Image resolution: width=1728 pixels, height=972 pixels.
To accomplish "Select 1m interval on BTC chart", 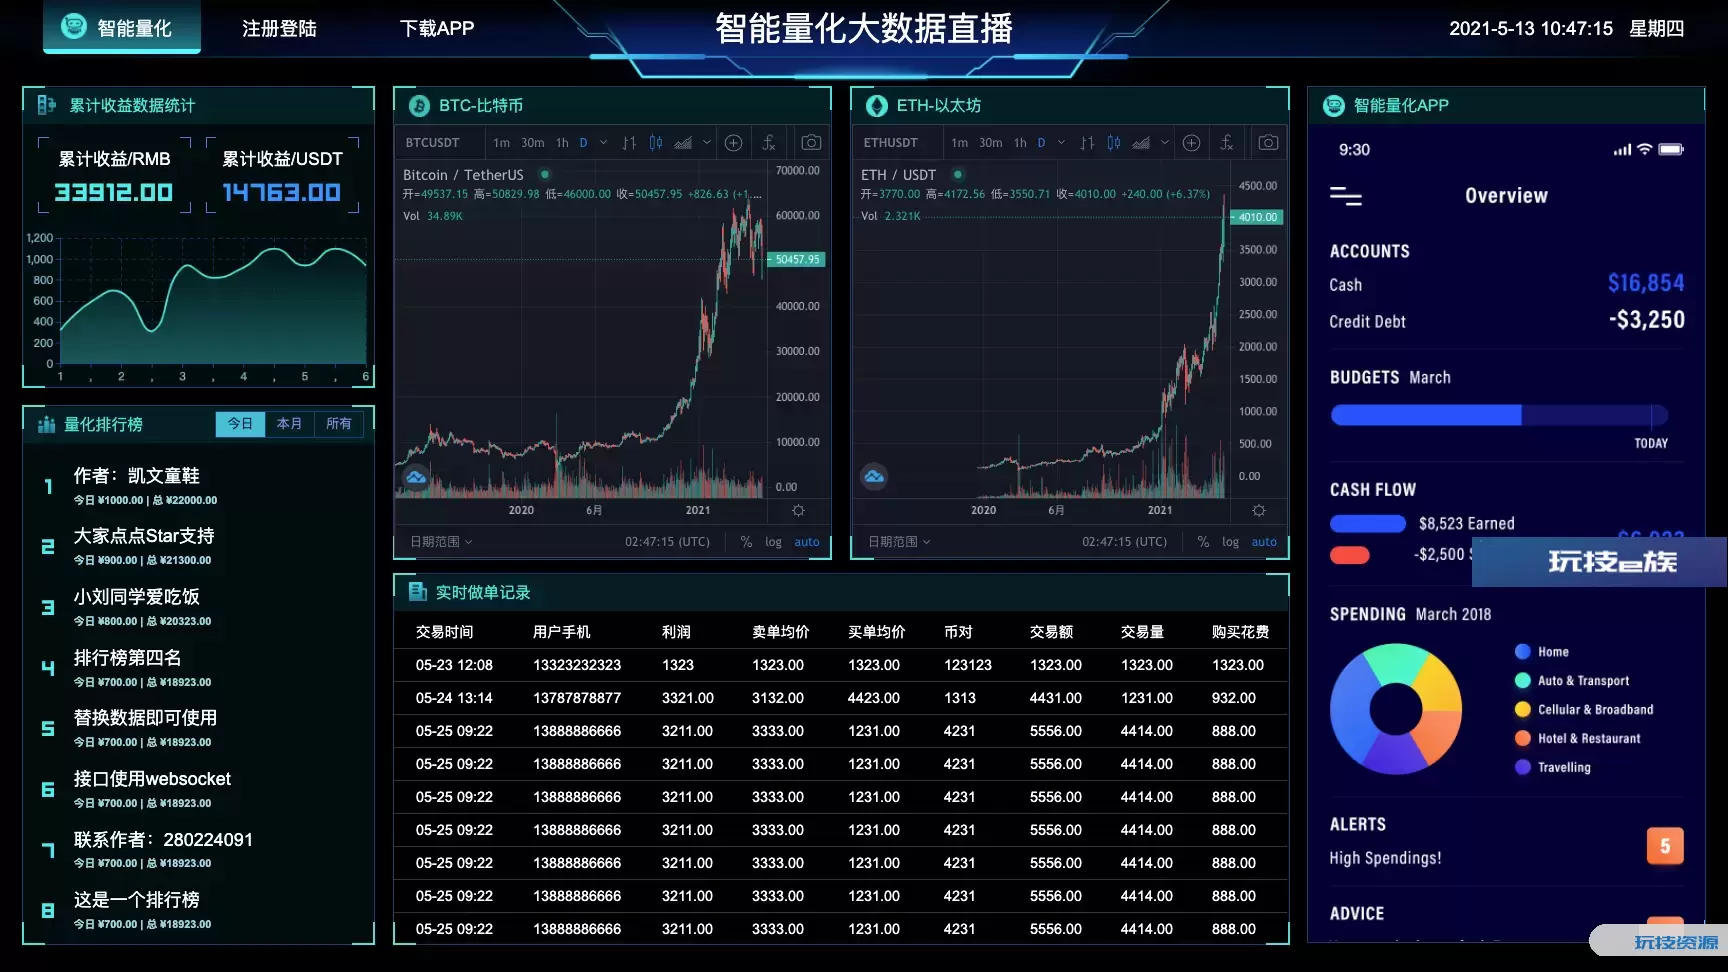I will 501,143.
